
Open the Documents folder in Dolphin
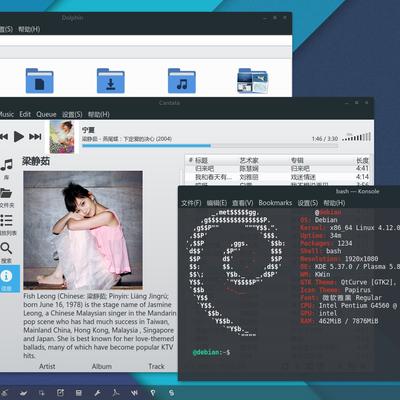(x=39, y=81)
